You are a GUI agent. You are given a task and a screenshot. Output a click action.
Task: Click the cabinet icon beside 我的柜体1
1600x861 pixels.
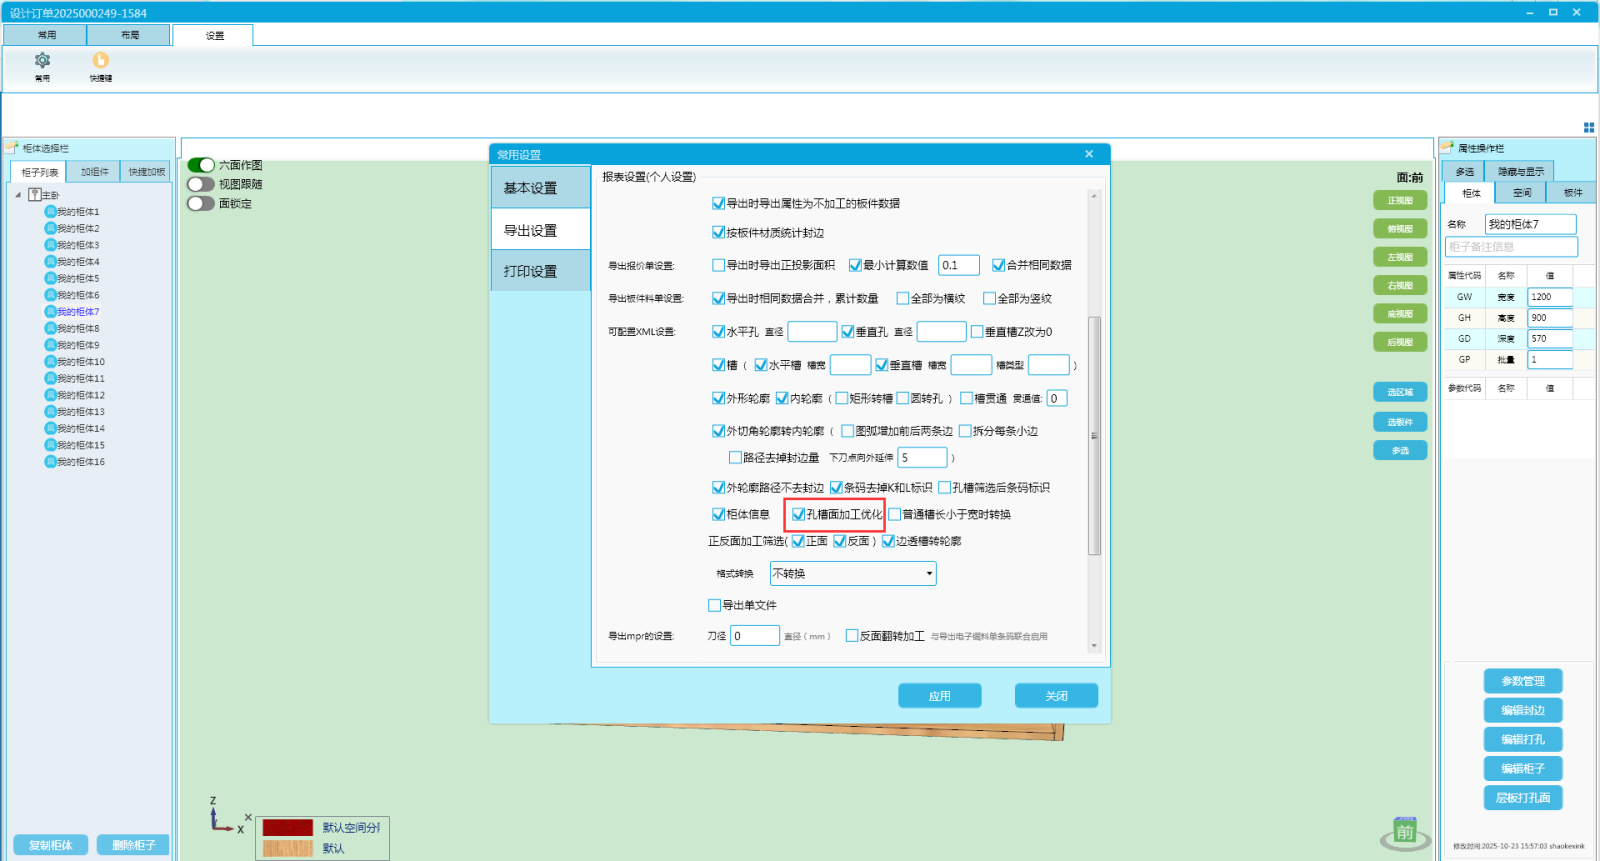click(x=50, y=212)
